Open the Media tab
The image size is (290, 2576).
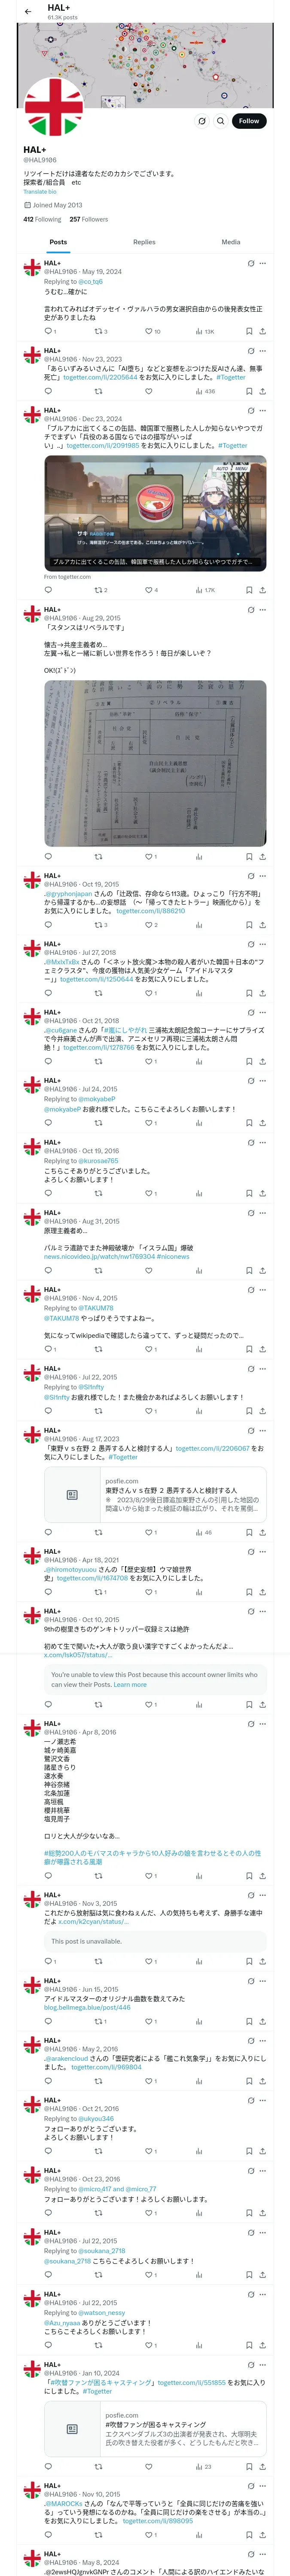231,242
